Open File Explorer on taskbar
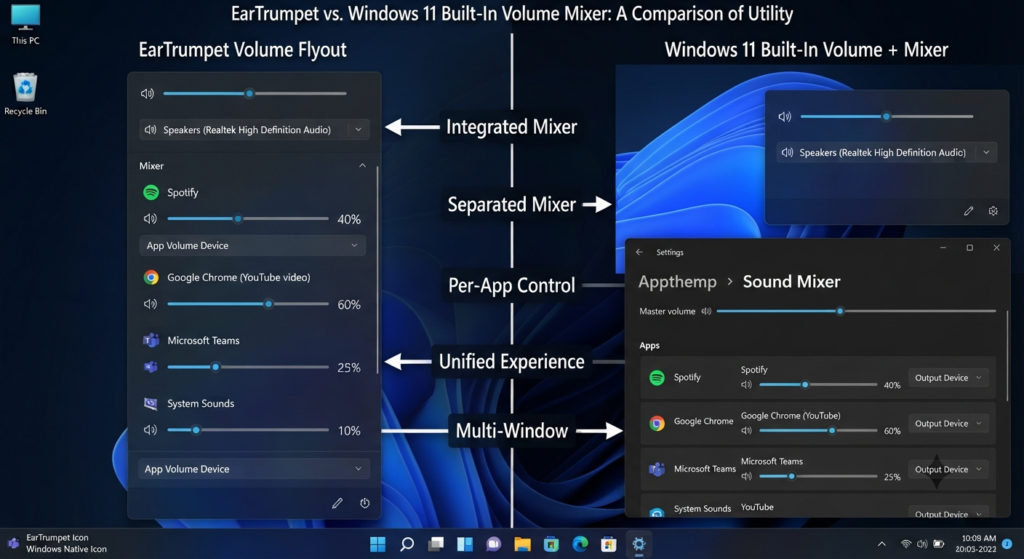 click(522, 544)
